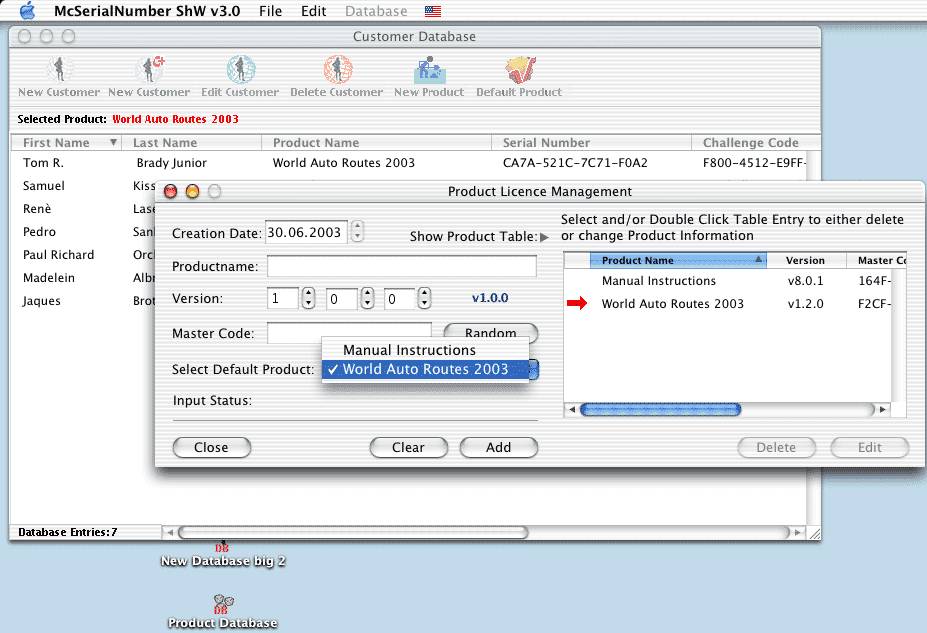Open the File menu
The height and width of the screenshot is (633, 927).
coord(270,12)
